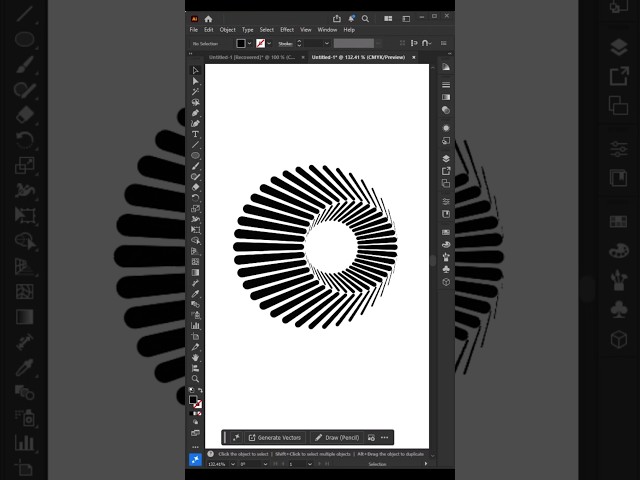Change the screen mode button
The height and width of the screenshot is (480, 640).
195,433
